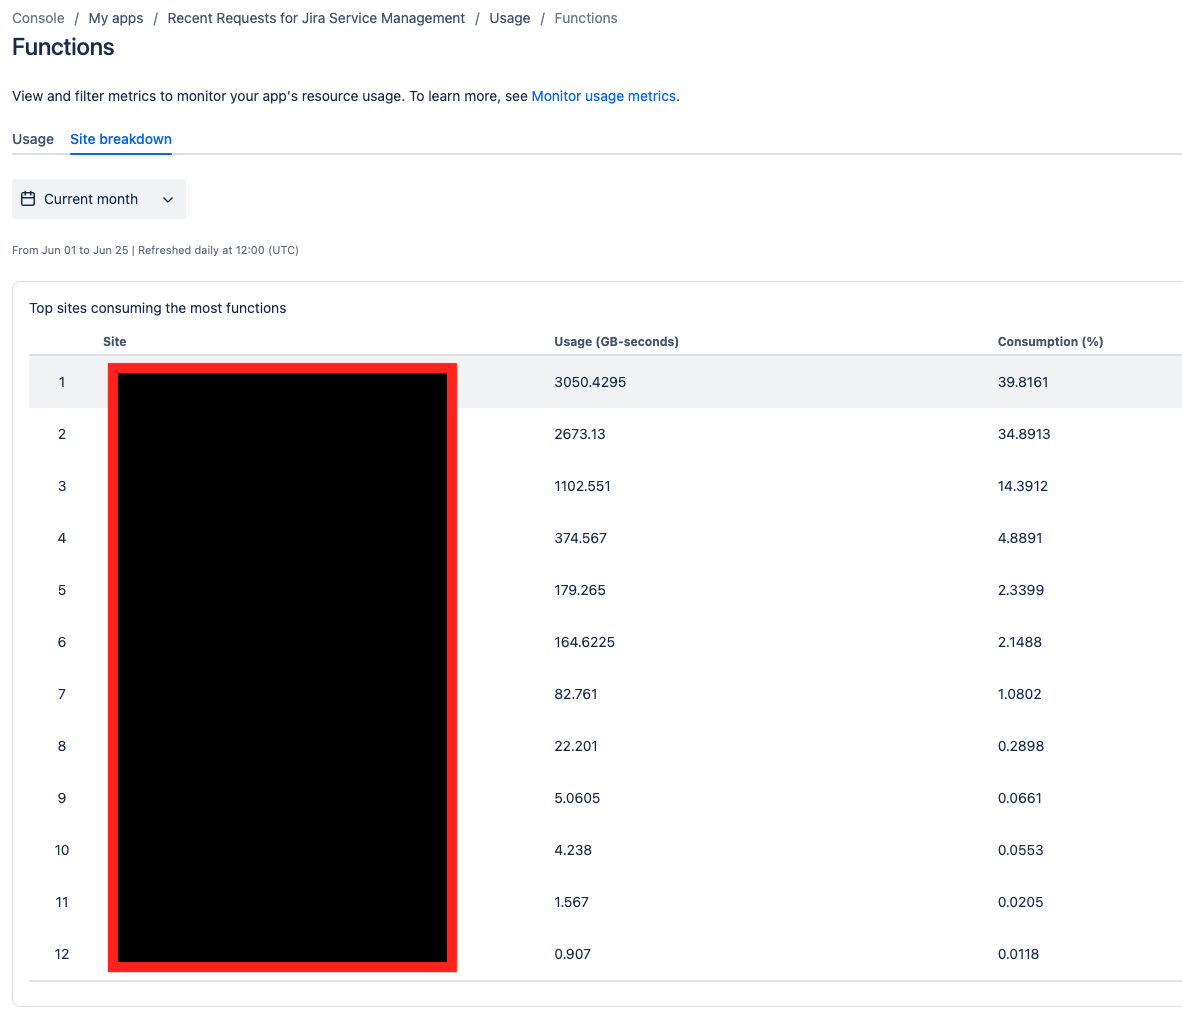Screen dimensions: 1182x1013
Task: Select usage value 82.761
Action: coord(576,694)
